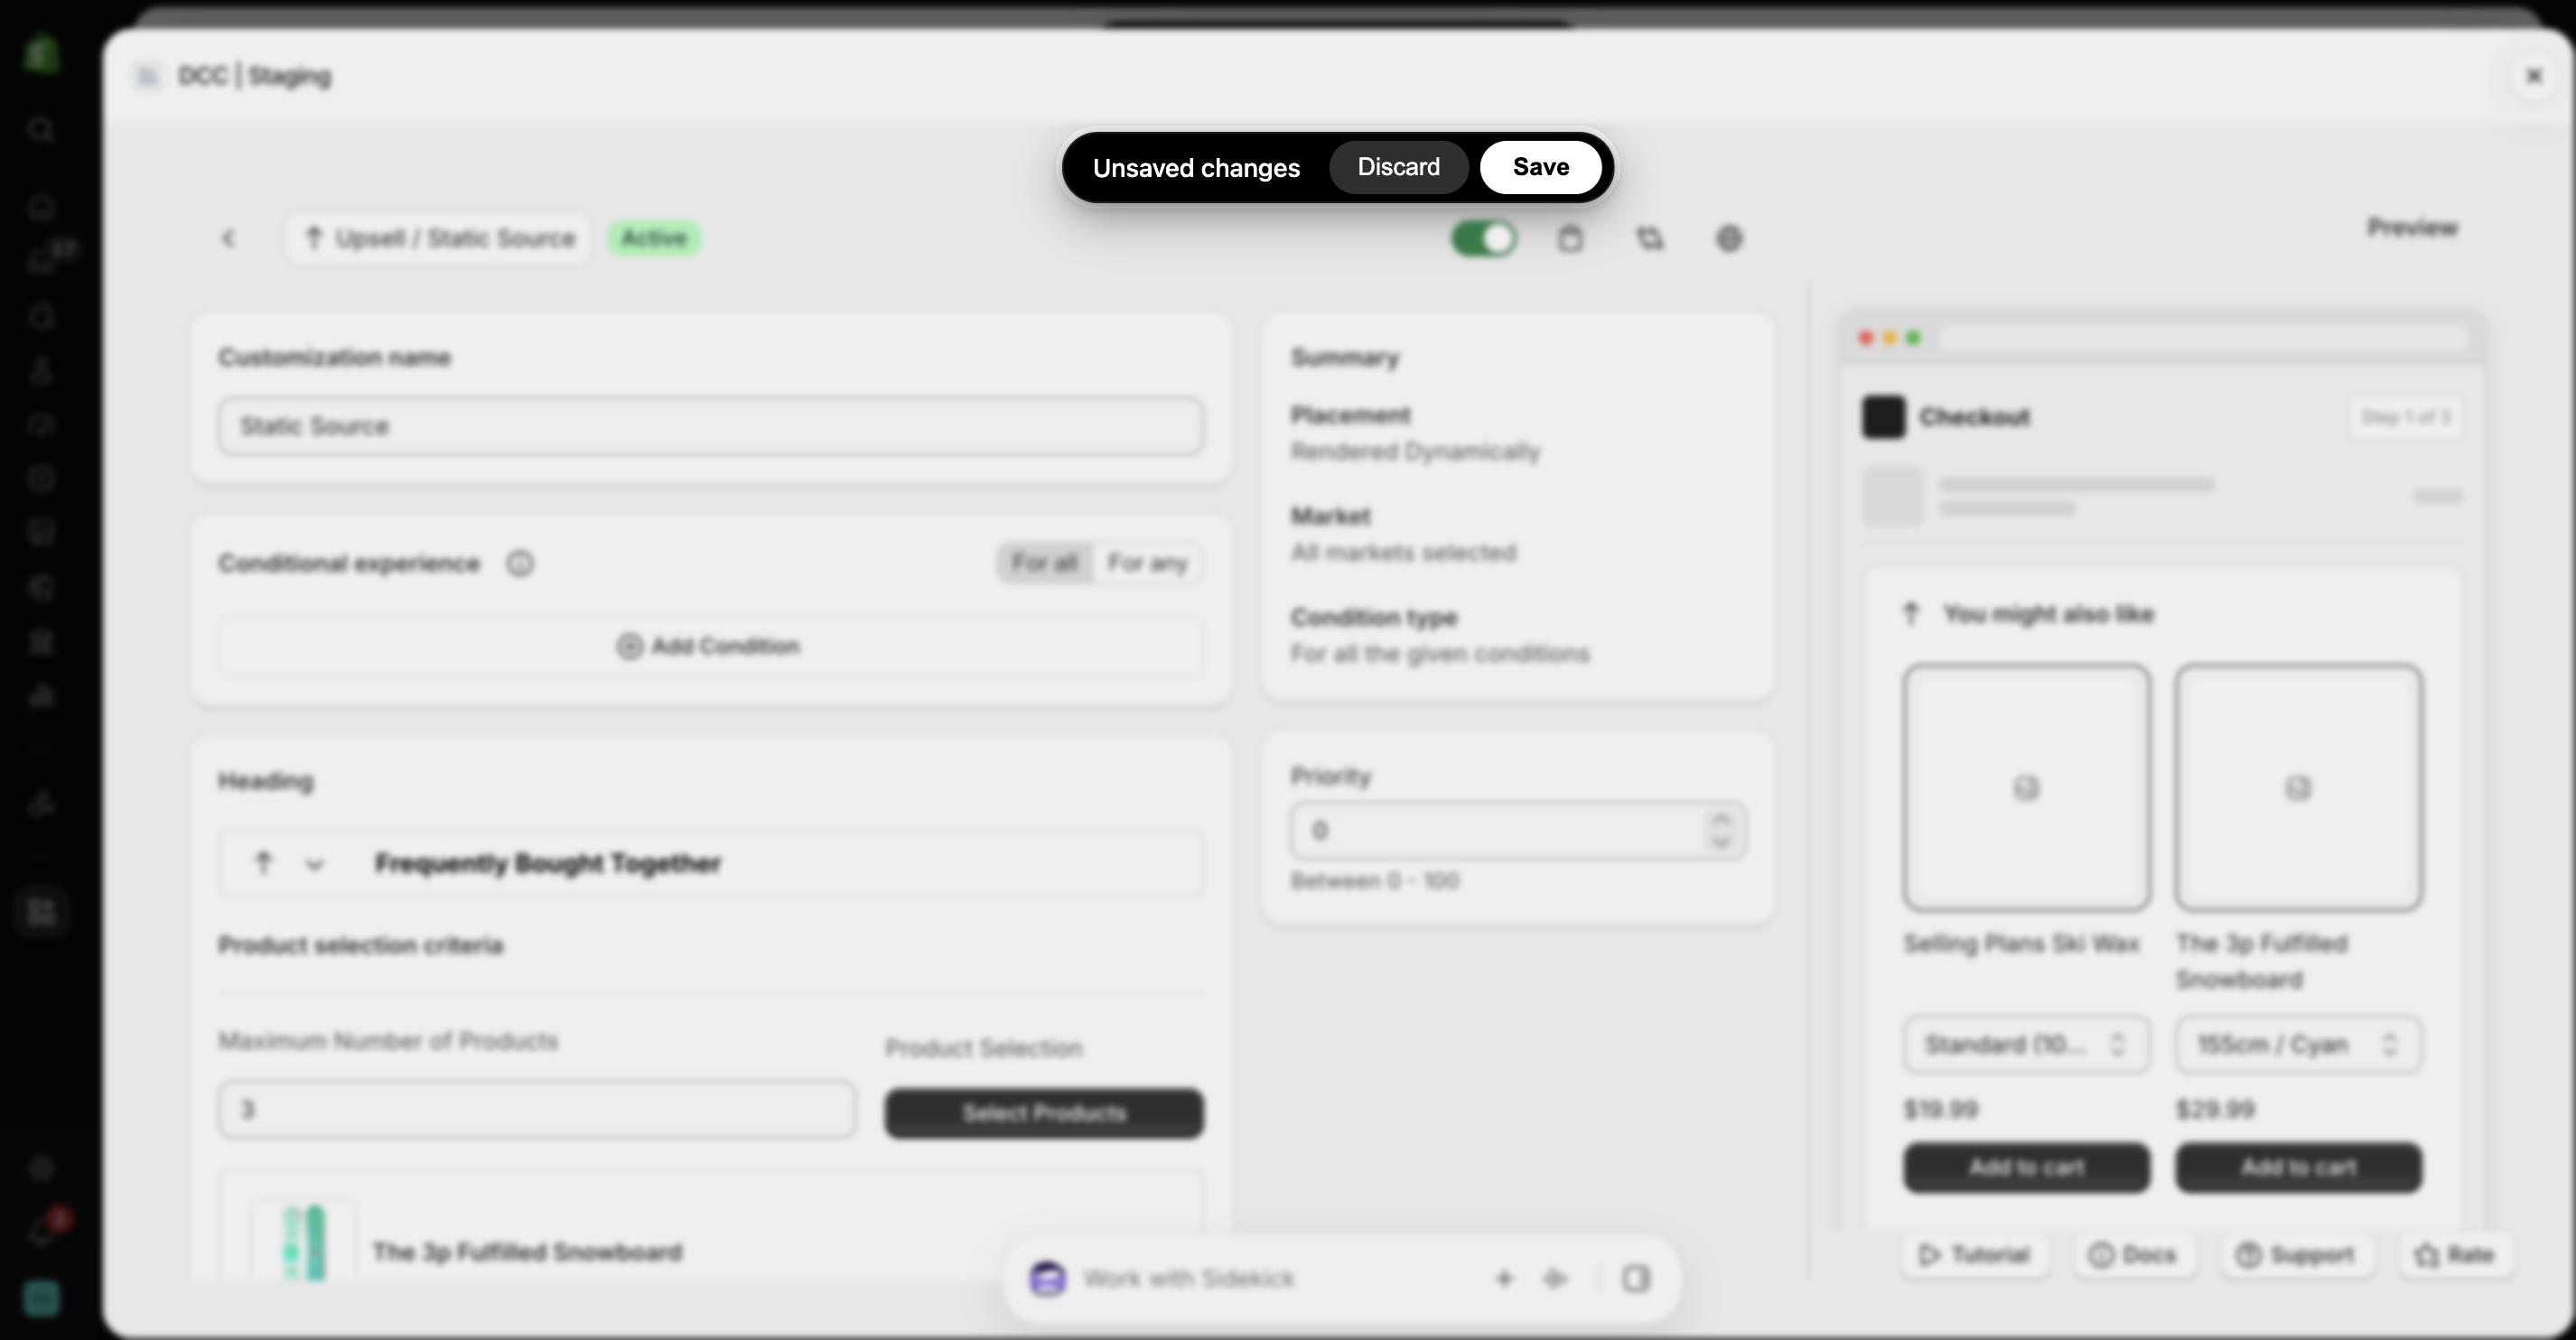This screenshot has width=2576, height=1340.
Task: Add Selling Plans Ski Wax to cart
Action: pyautogui.click(x=2026, y=1167)
